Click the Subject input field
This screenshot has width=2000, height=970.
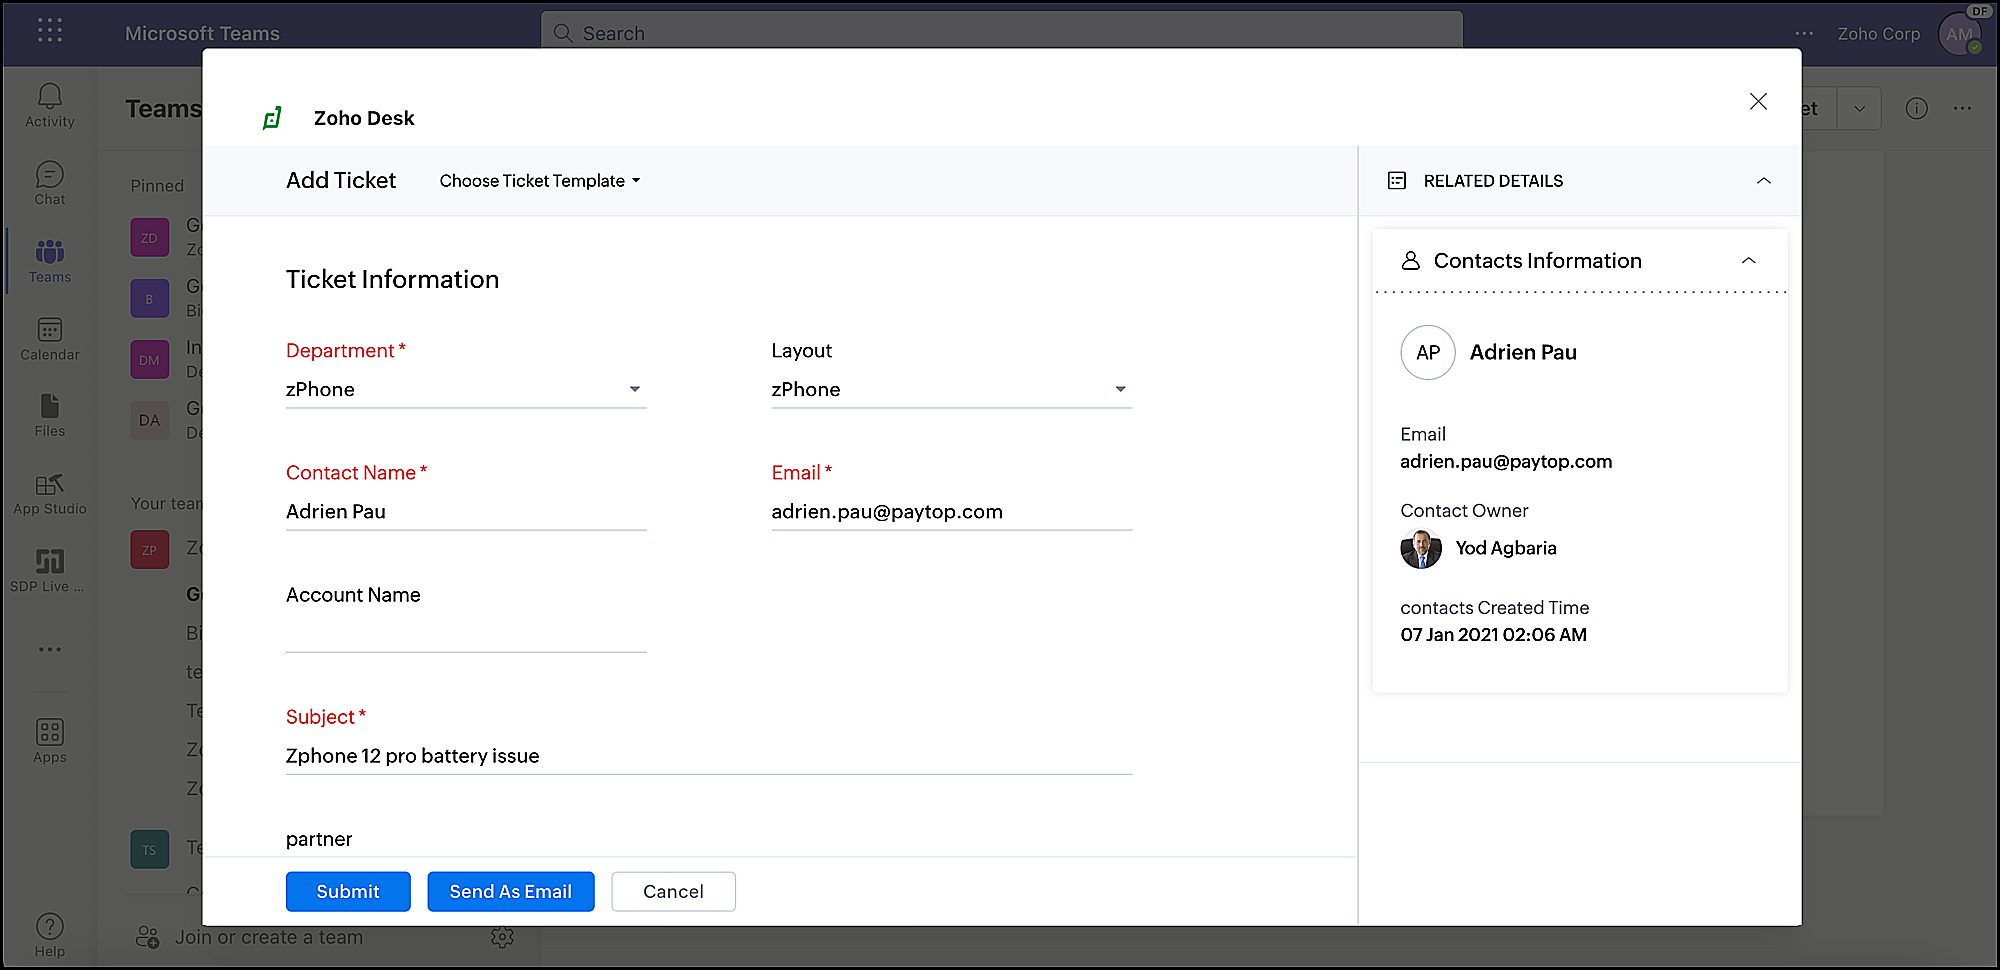[709, 756]
